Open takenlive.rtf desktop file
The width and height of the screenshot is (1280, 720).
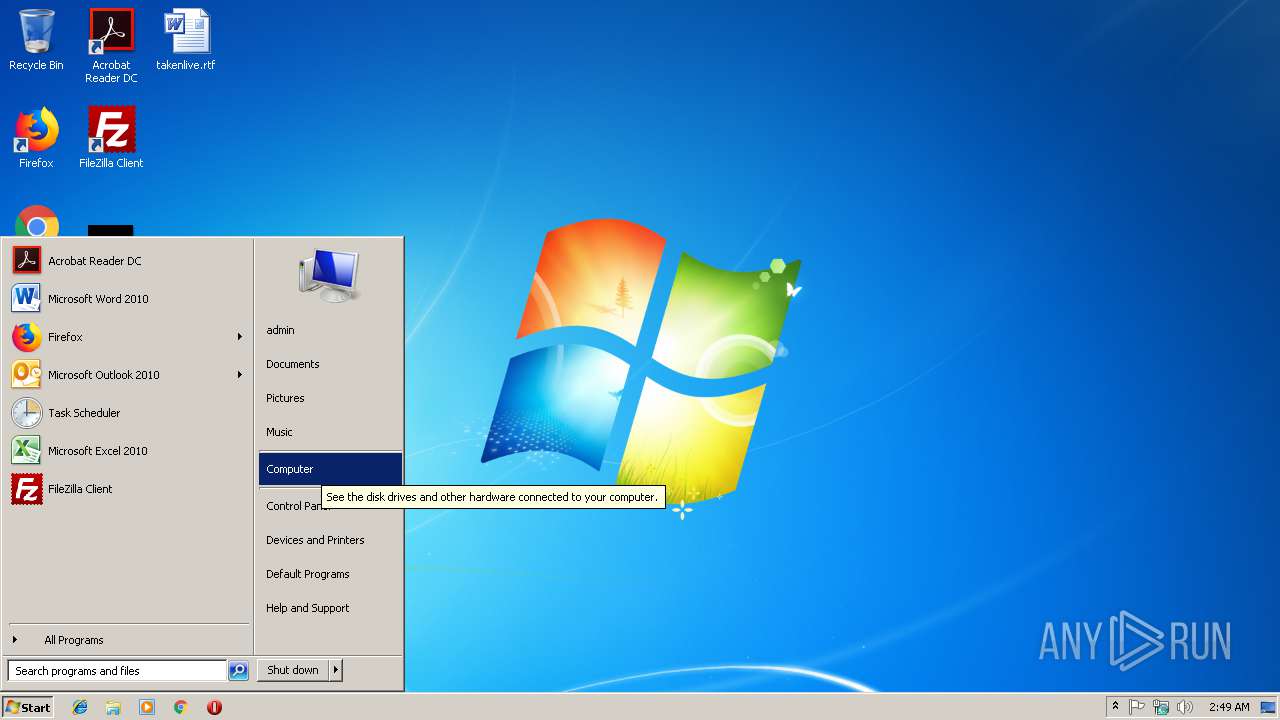(x=186, y=40)
